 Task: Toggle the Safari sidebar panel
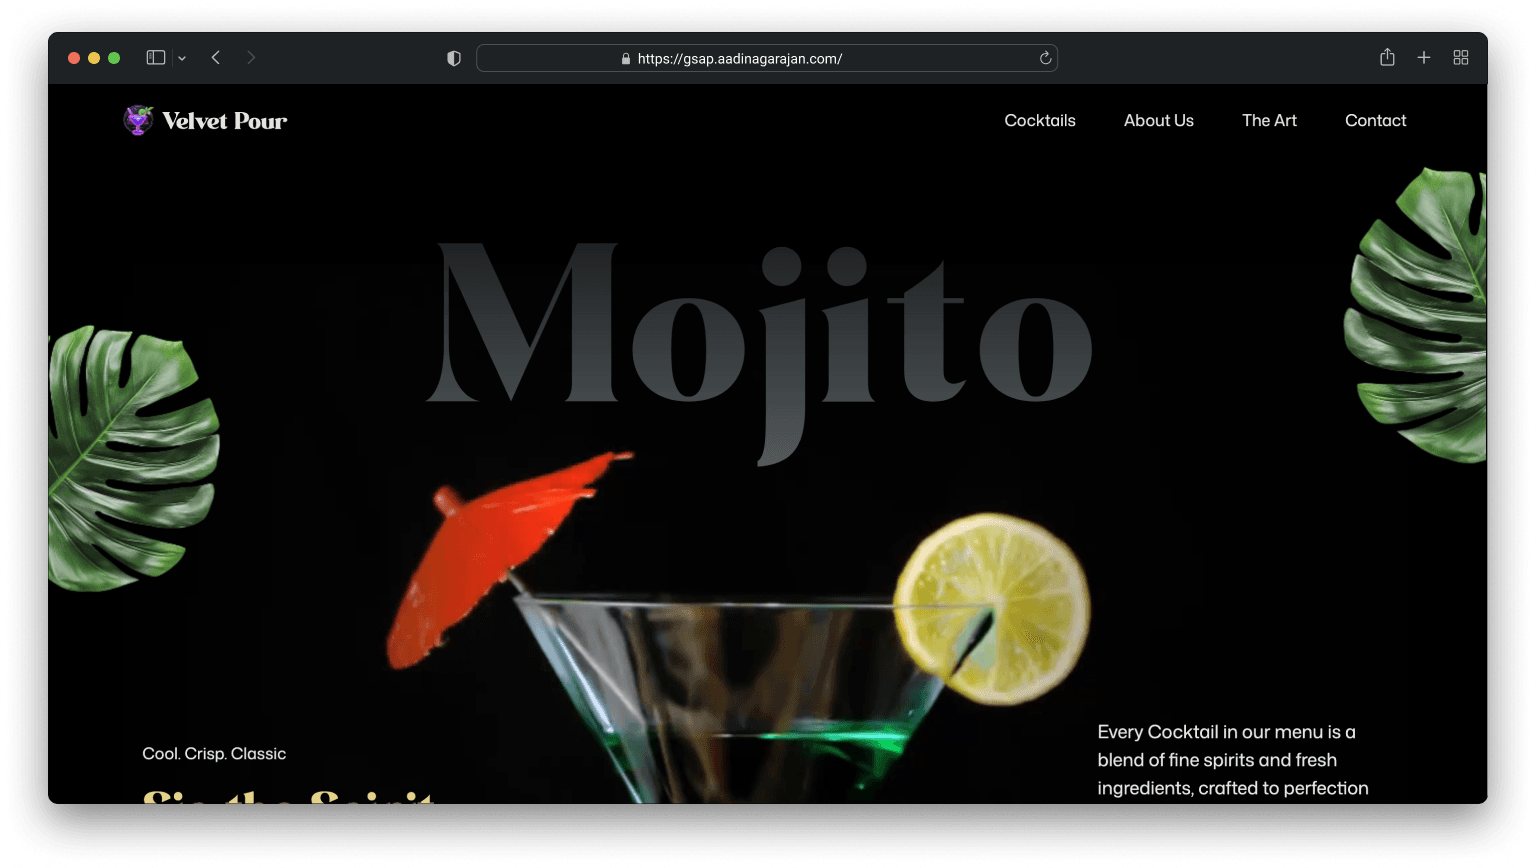[x=155, y=57]
